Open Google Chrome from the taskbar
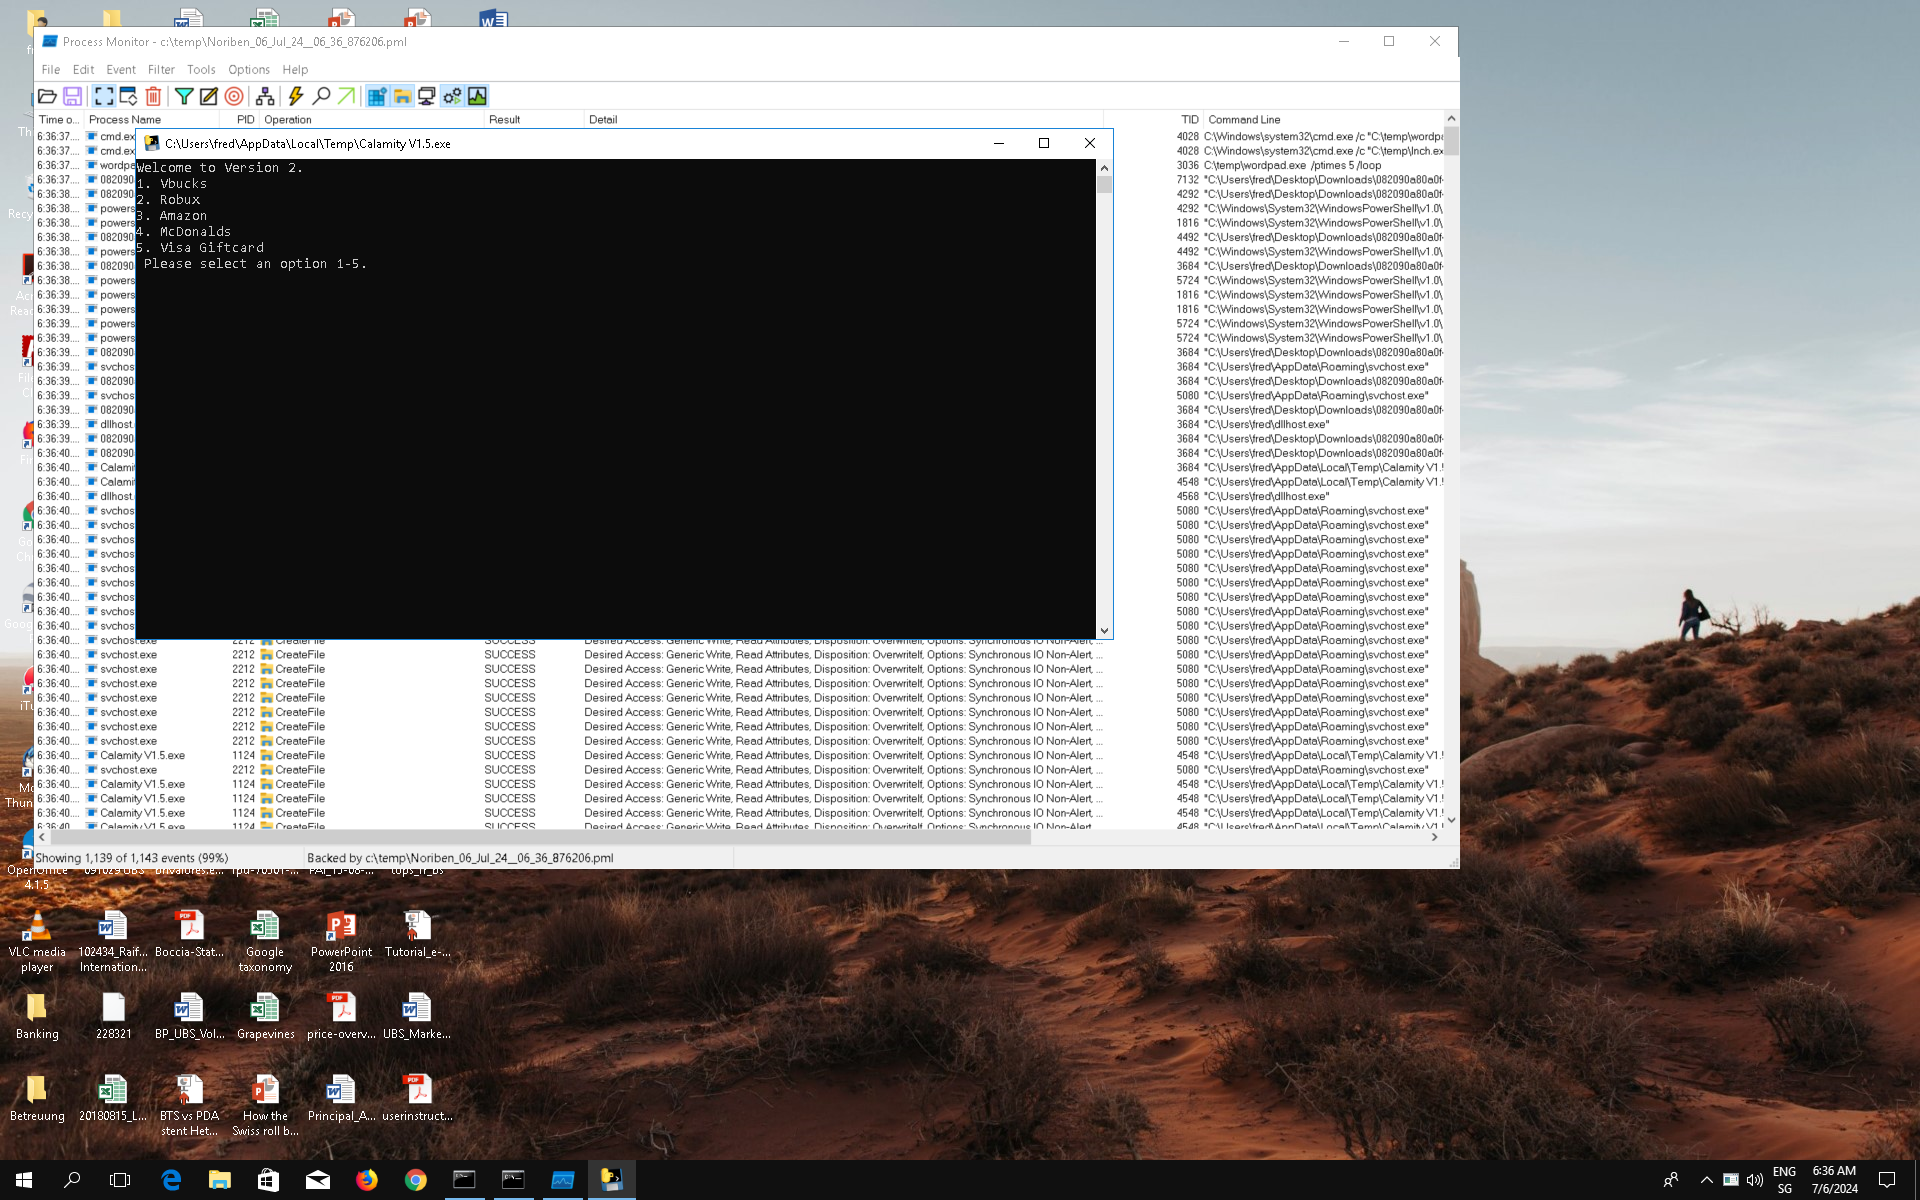Image resolution: width=1920 pixels, height=1200 pixels. tap(415, 1180)
